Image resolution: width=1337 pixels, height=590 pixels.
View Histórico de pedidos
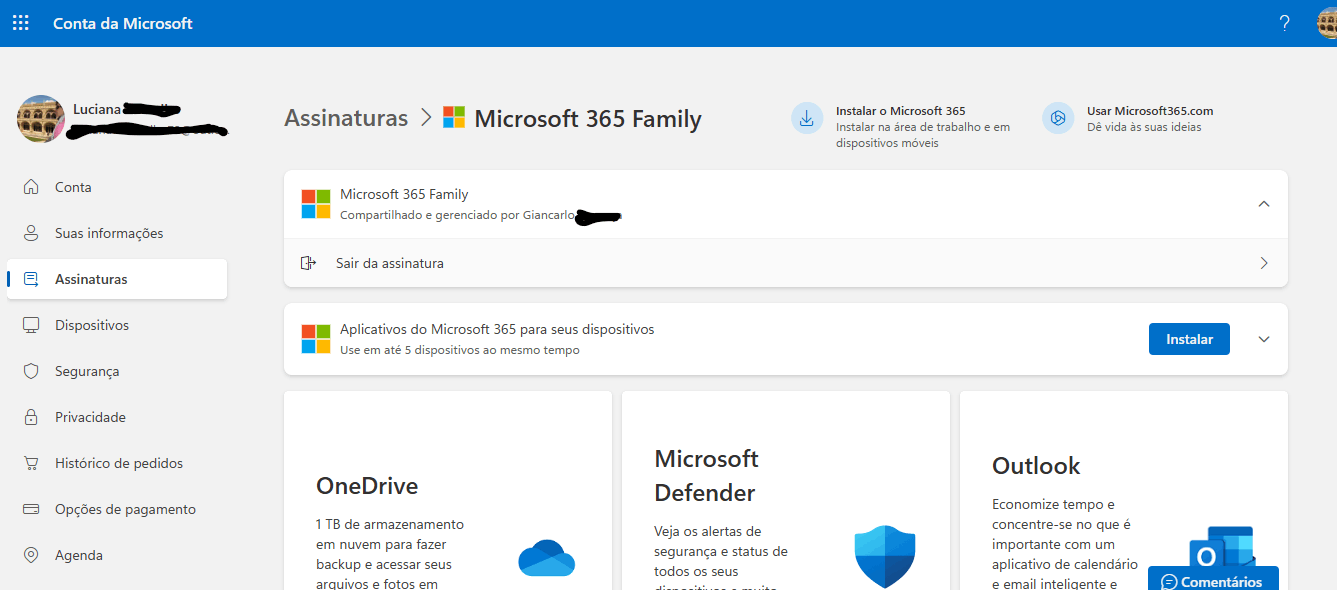tap(117, 463)
